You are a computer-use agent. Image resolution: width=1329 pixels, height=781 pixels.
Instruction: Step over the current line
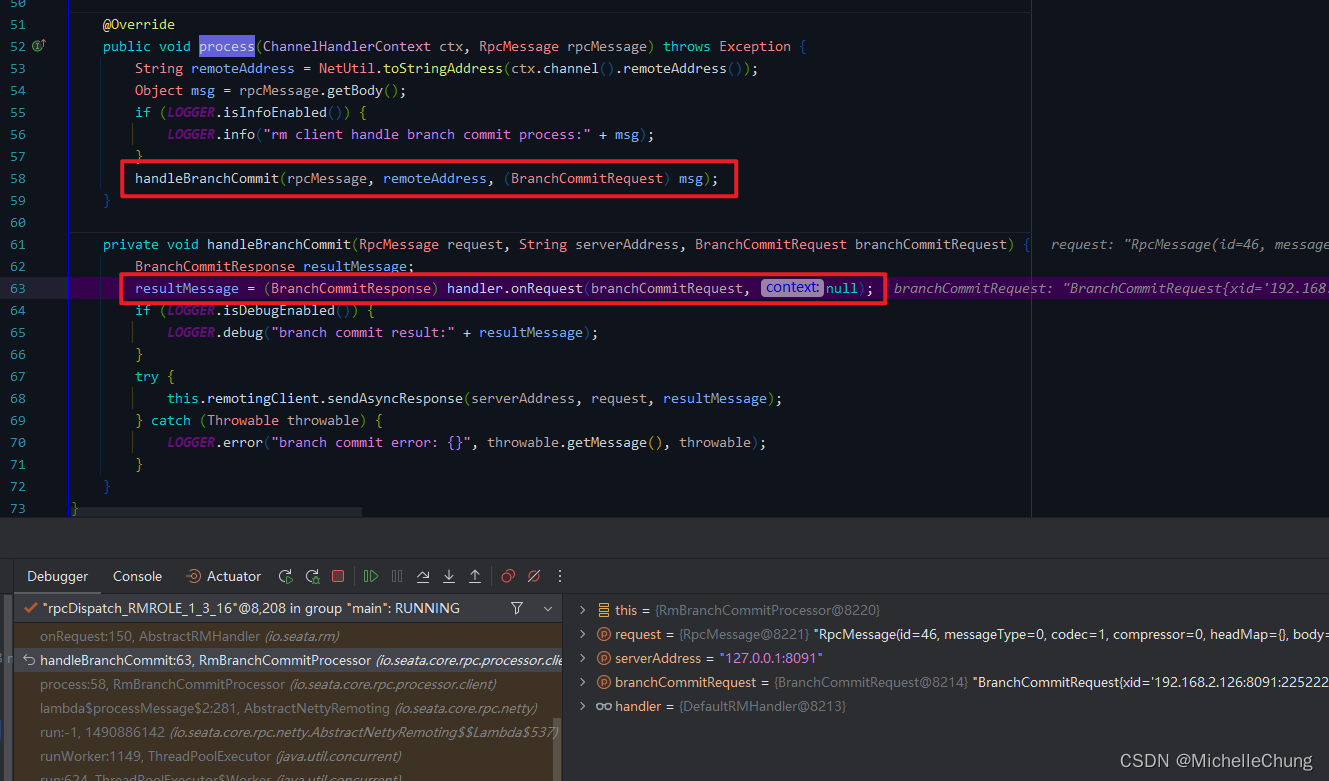click(423, 576)
